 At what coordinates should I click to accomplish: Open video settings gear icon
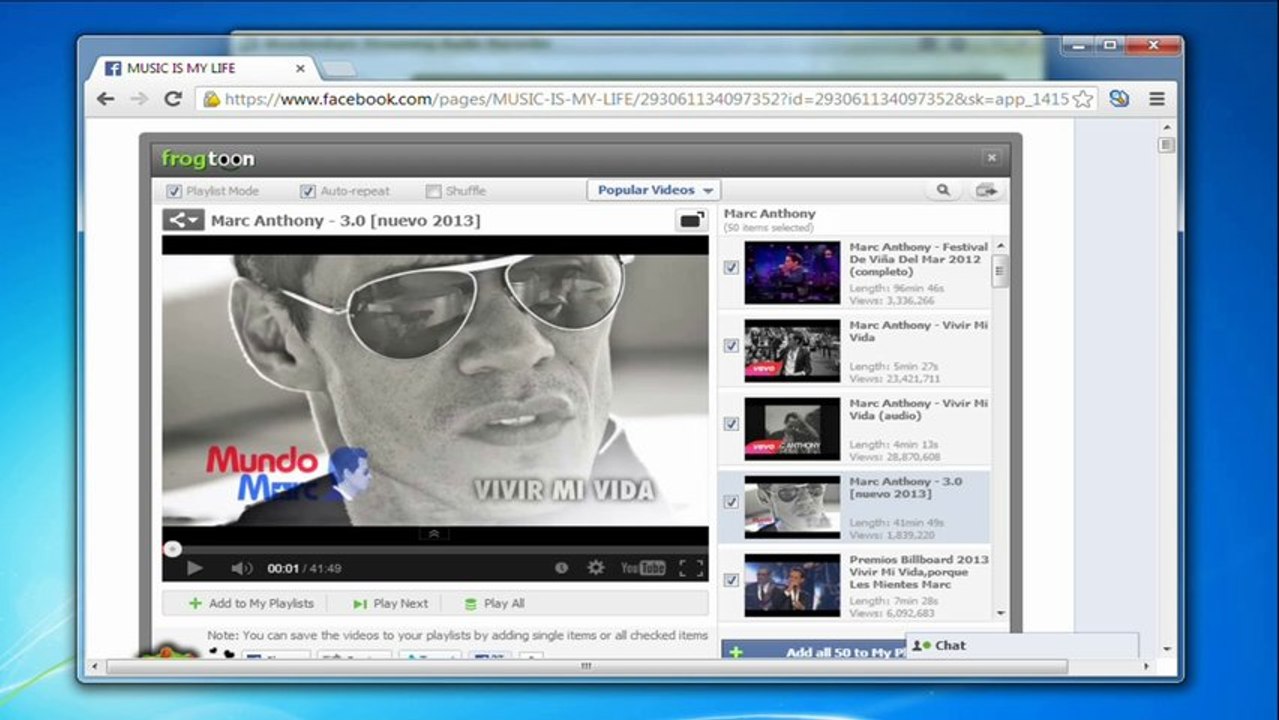[596, 568]
